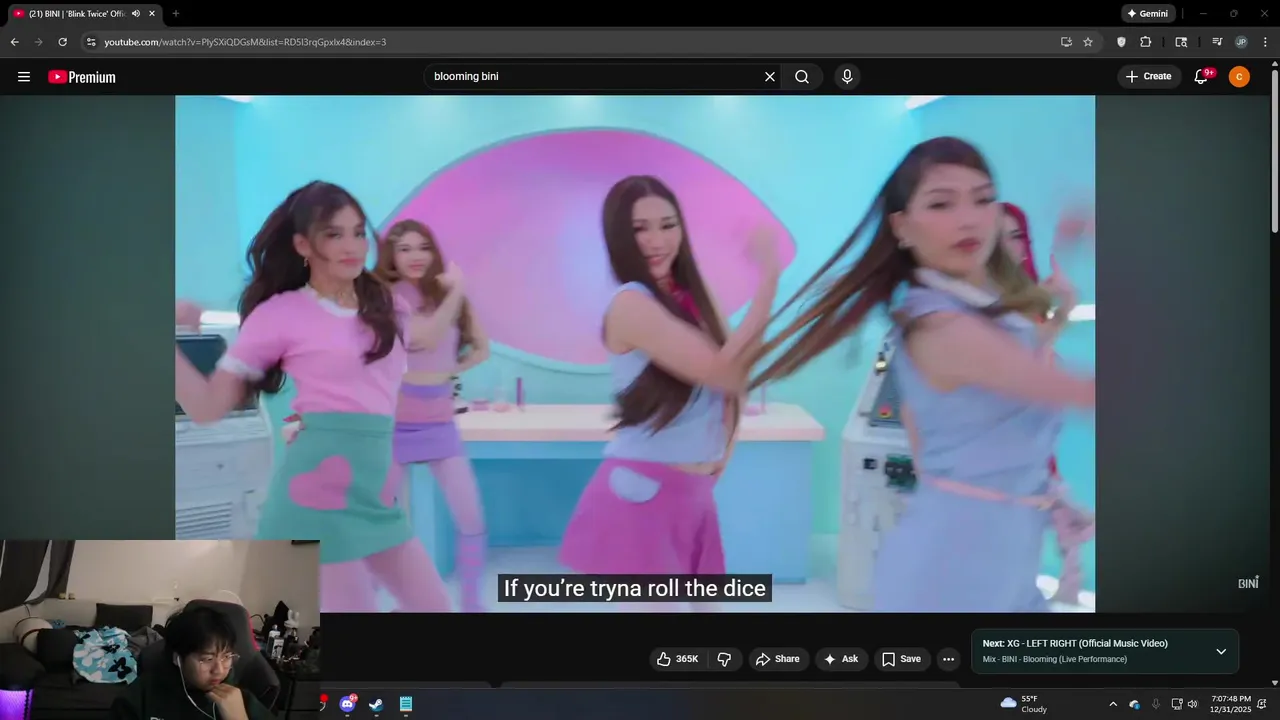
Task: Save the video to a playlist
Action: coord(901,659)
